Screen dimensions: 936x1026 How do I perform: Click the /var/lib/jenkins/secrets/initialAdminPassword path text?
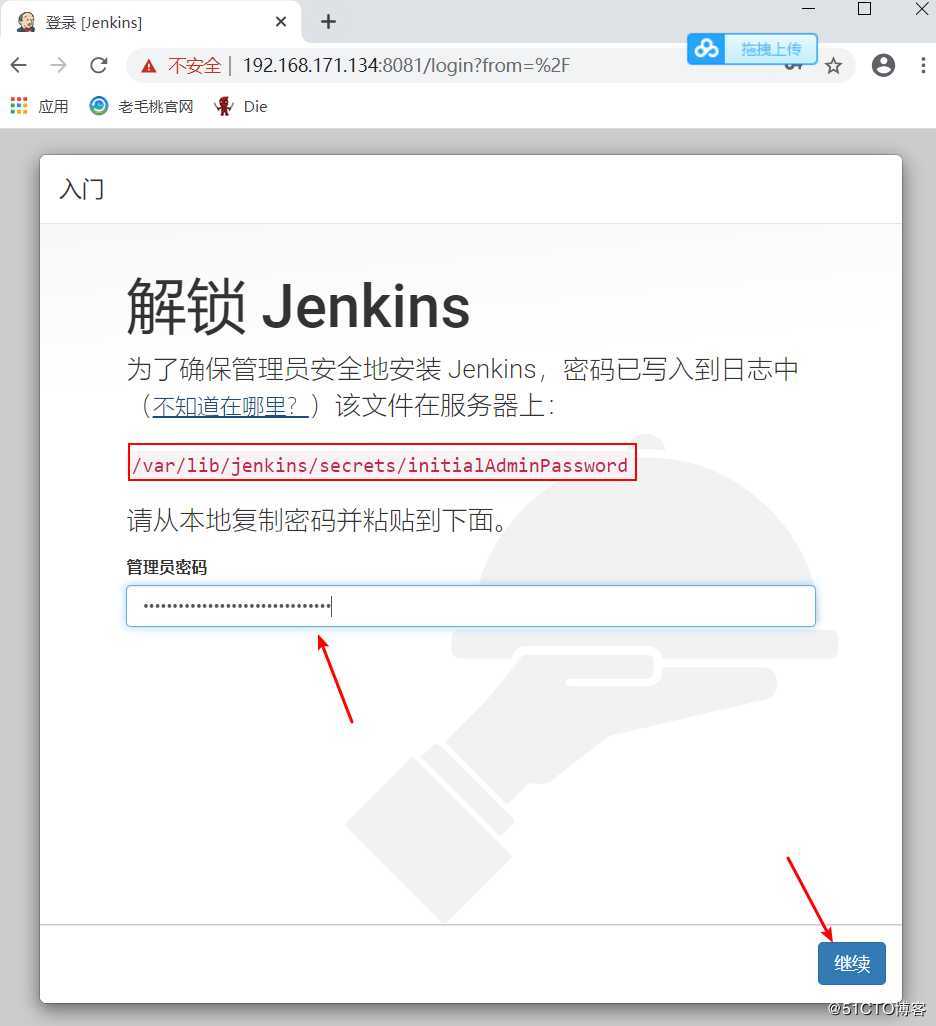tap(382, 465)
